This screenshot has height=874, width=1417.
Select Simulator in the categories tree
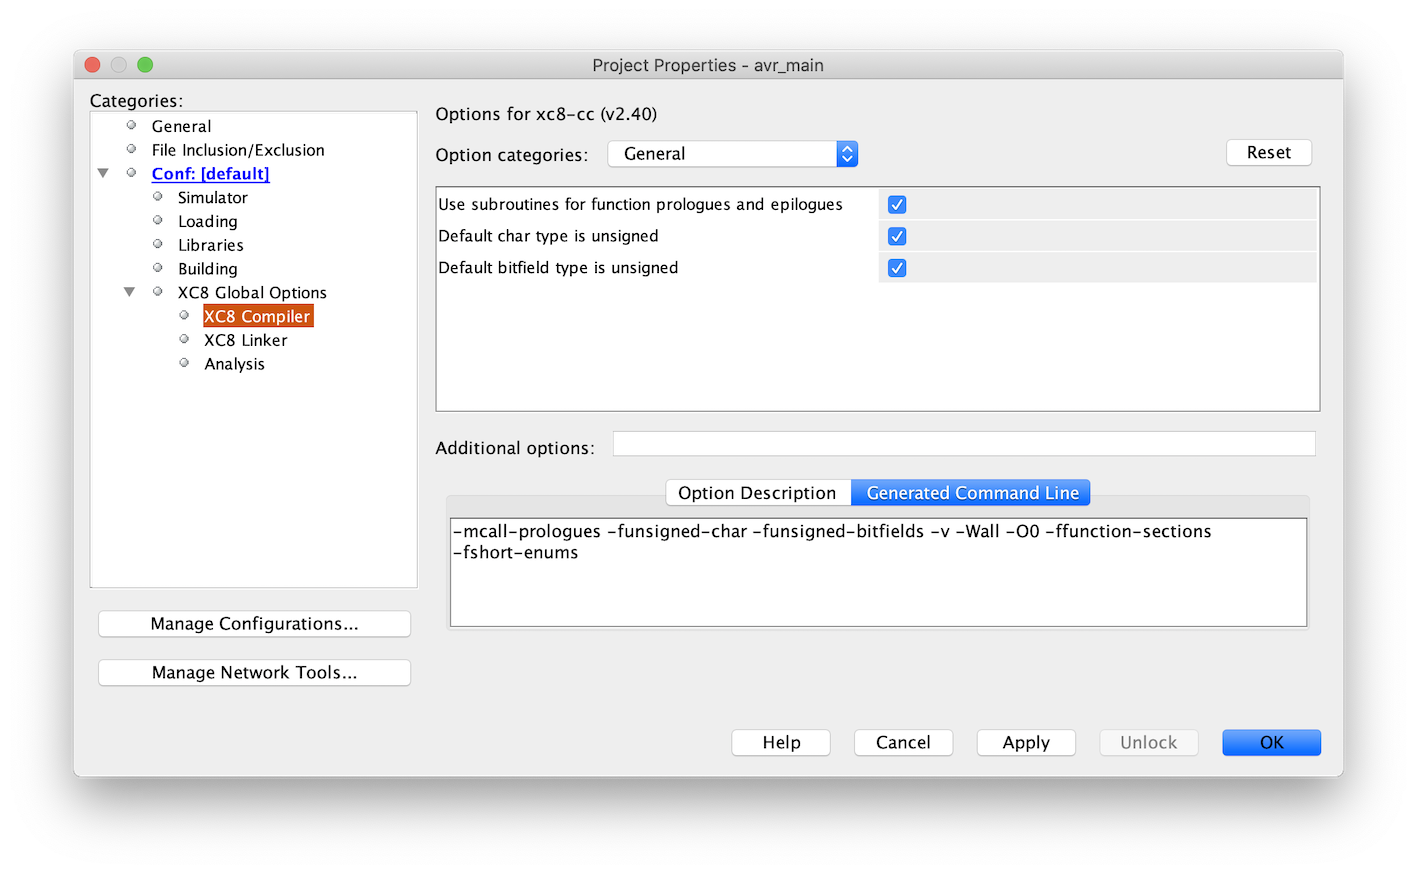click(212, 198)
